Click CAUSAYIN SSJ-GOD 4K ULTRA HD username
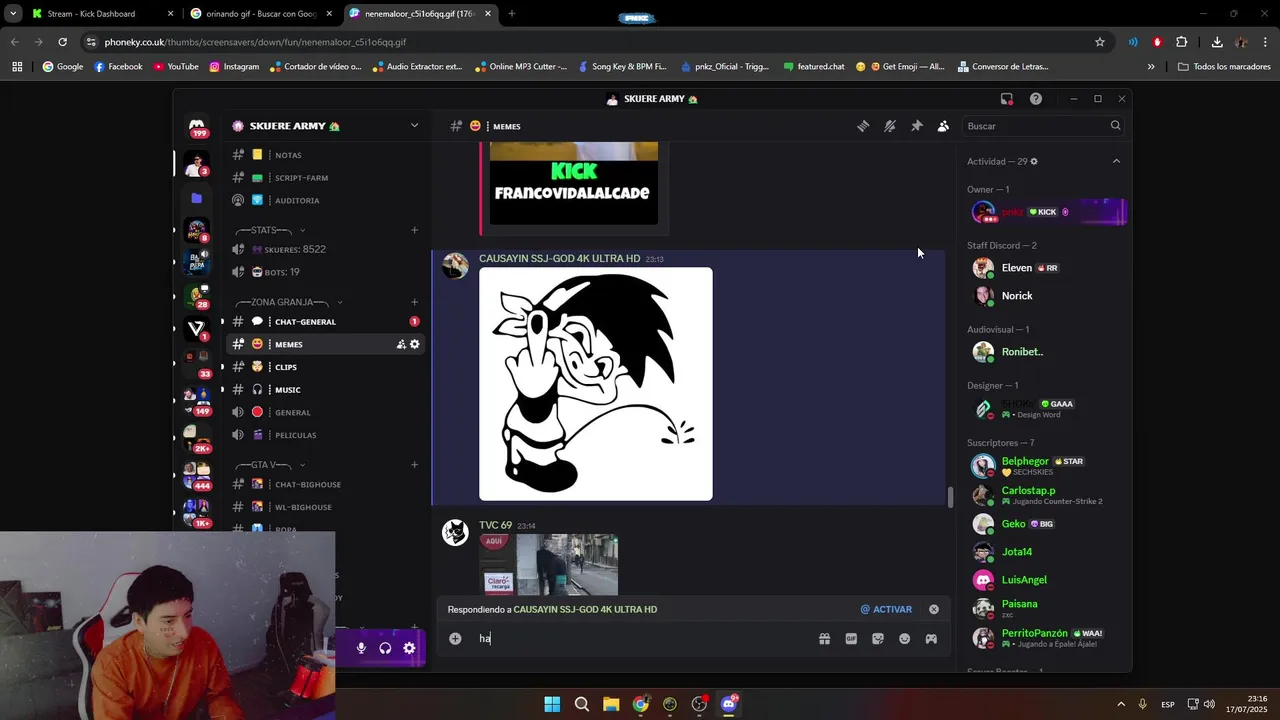 click(559, 258)
